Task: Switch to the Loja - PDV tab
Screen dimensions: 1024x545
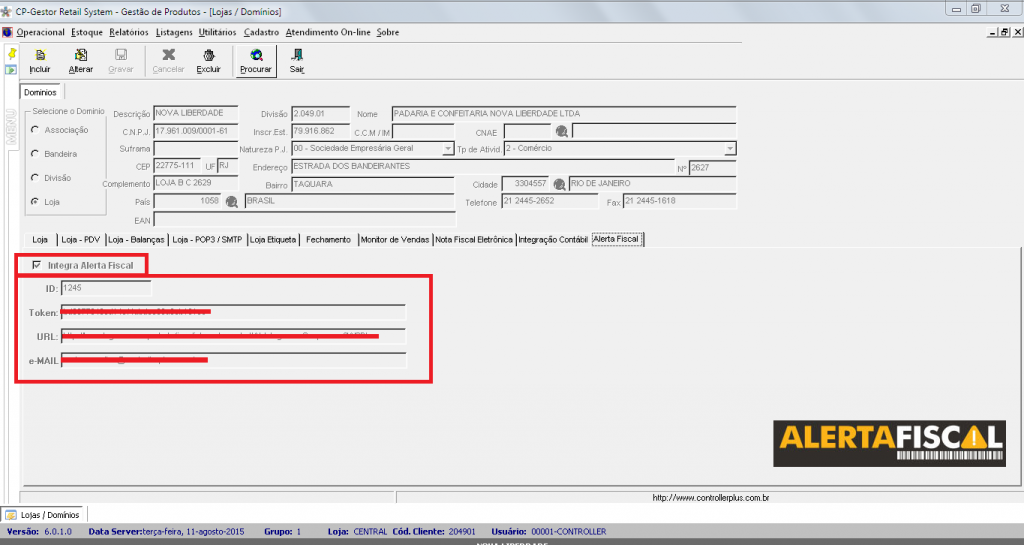Action: (80, 240)
